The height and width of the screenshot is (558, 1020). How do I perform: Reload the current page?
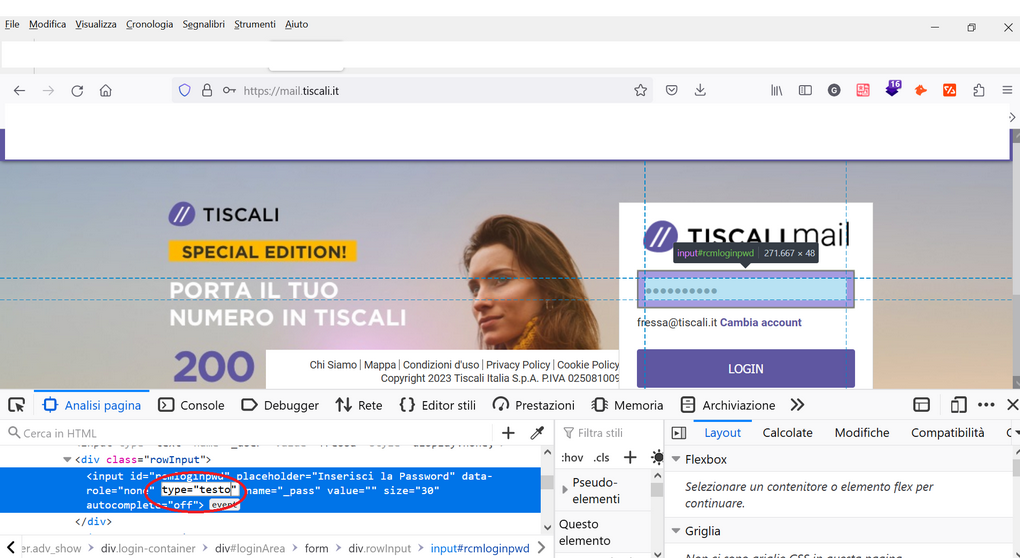point(77,90)
